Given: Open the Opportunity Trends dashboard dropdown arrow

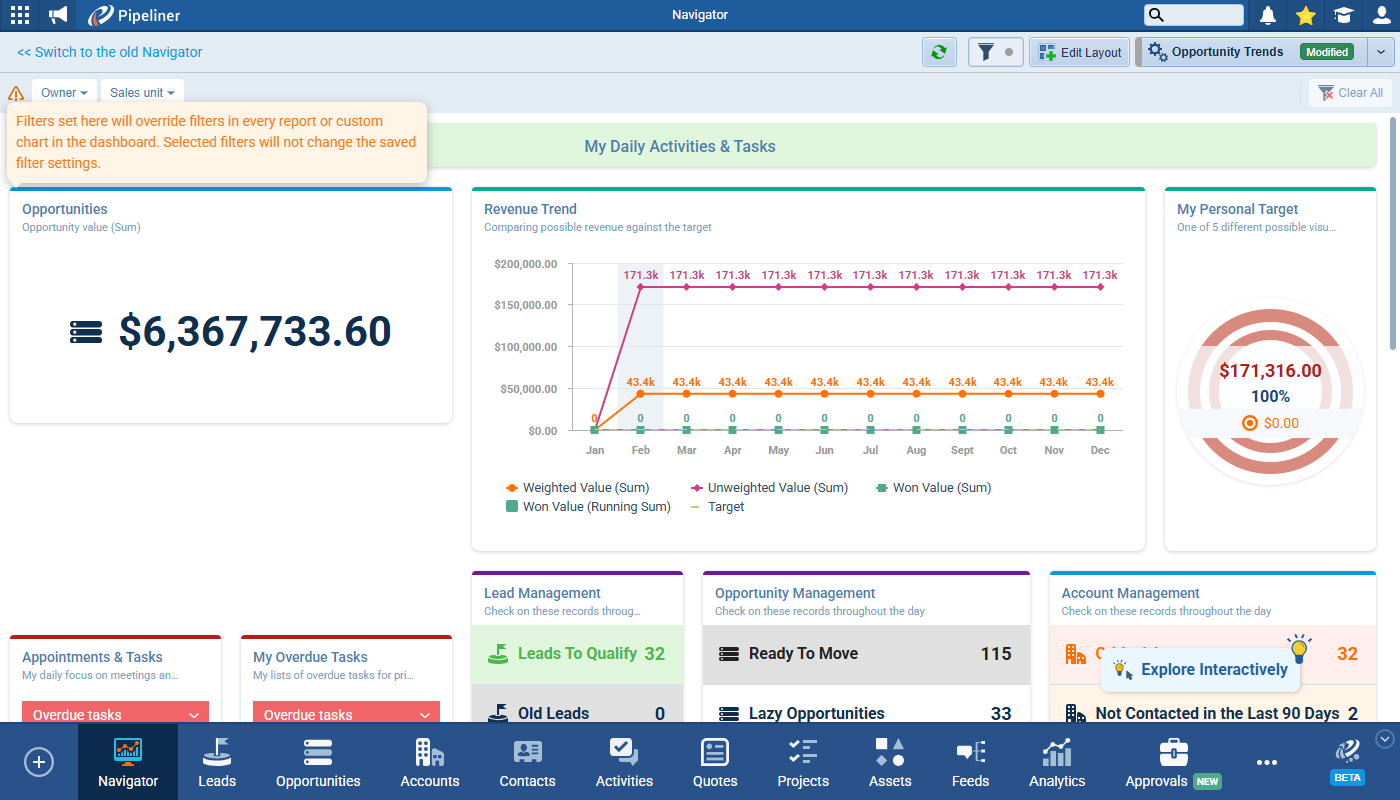Looking at the screenshot, I should [1381, 52].
